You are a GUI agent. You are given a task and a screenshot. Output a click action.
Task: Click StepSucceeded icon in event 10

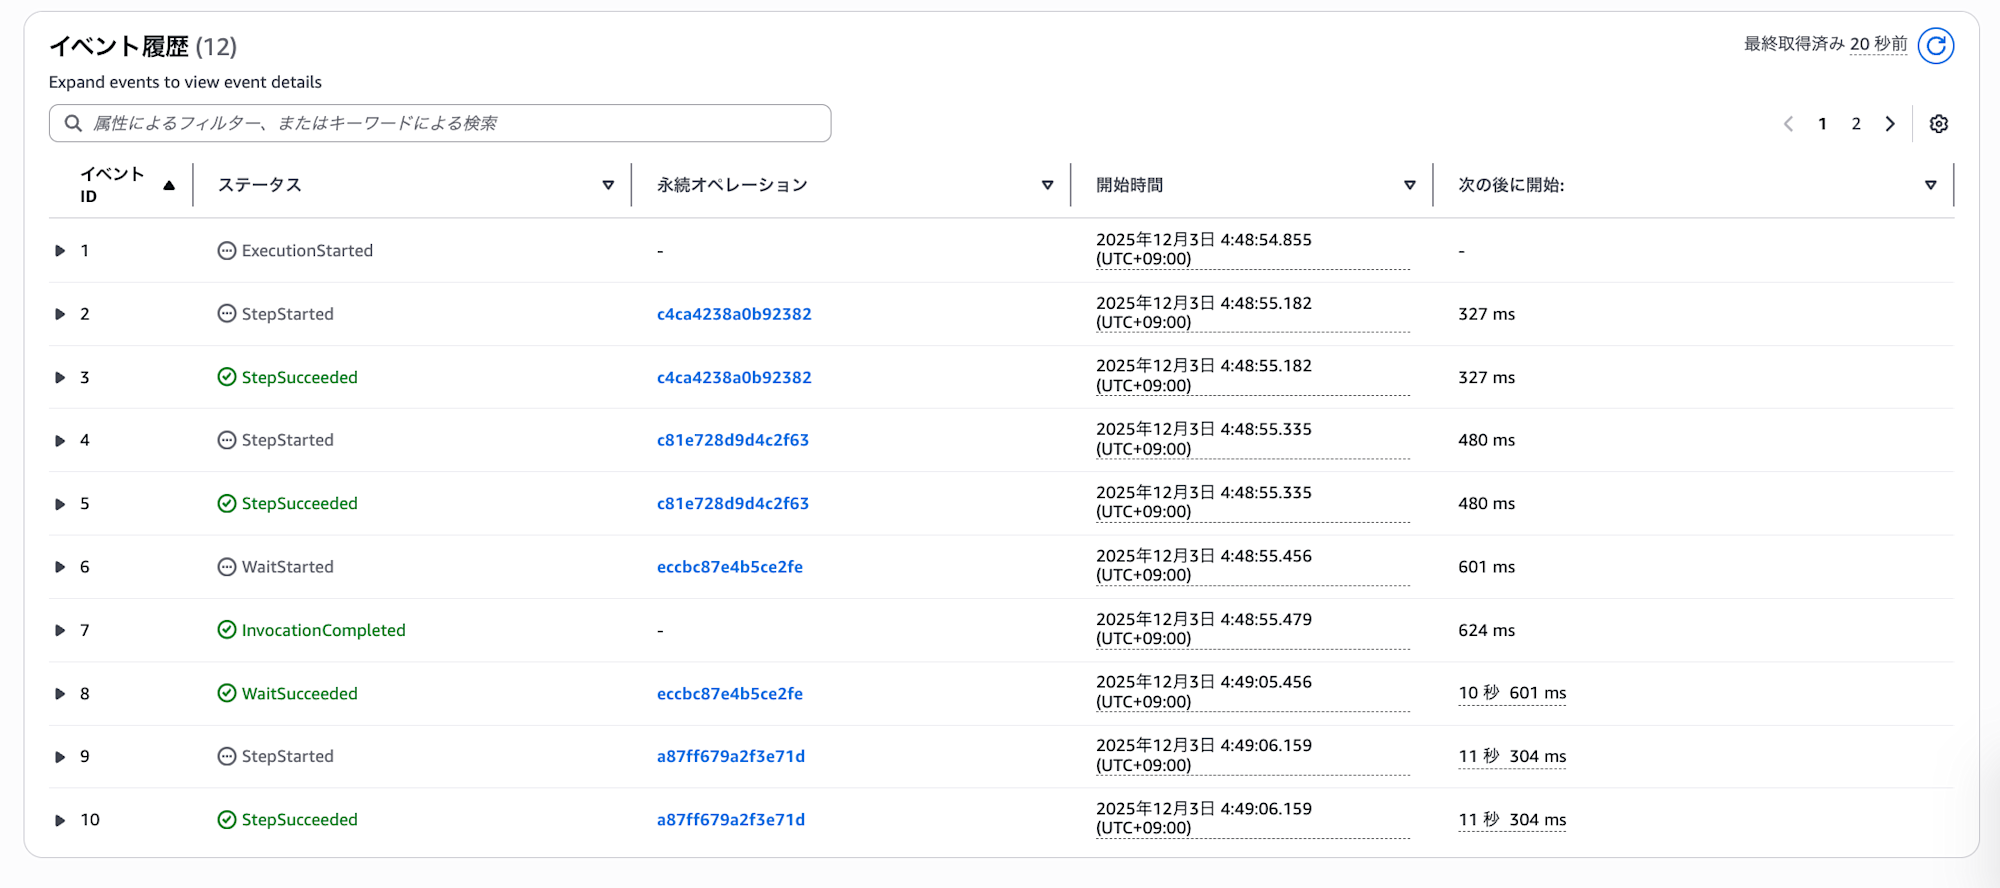(227, 820)
